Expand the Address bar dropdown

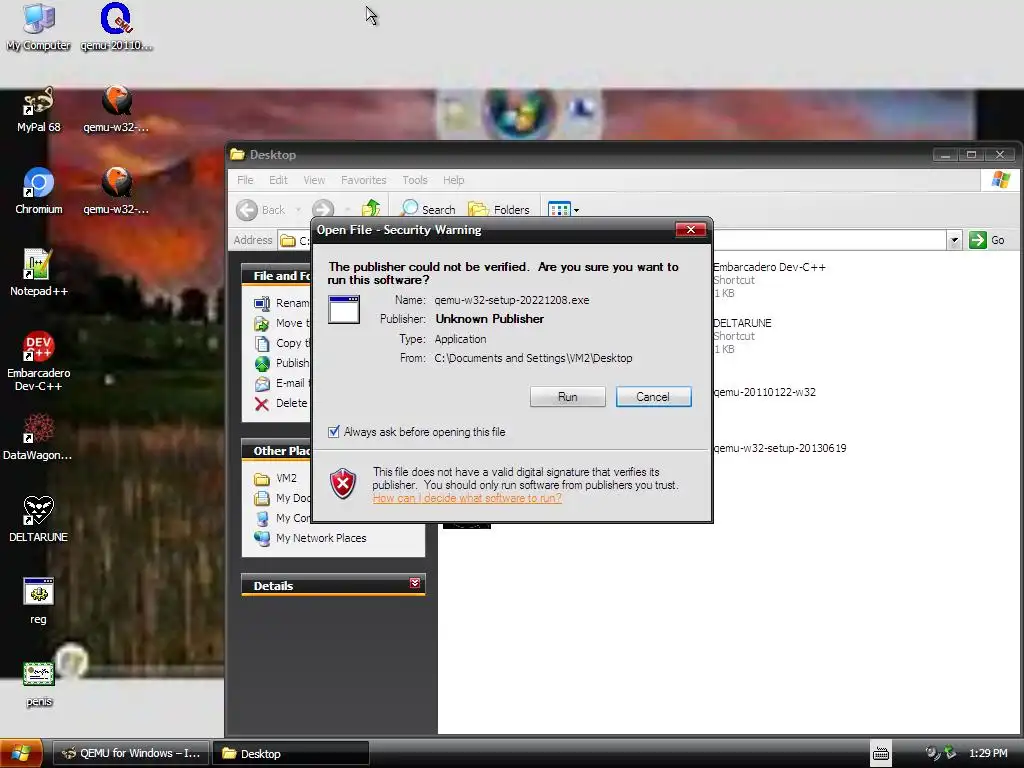coord(954,240)
